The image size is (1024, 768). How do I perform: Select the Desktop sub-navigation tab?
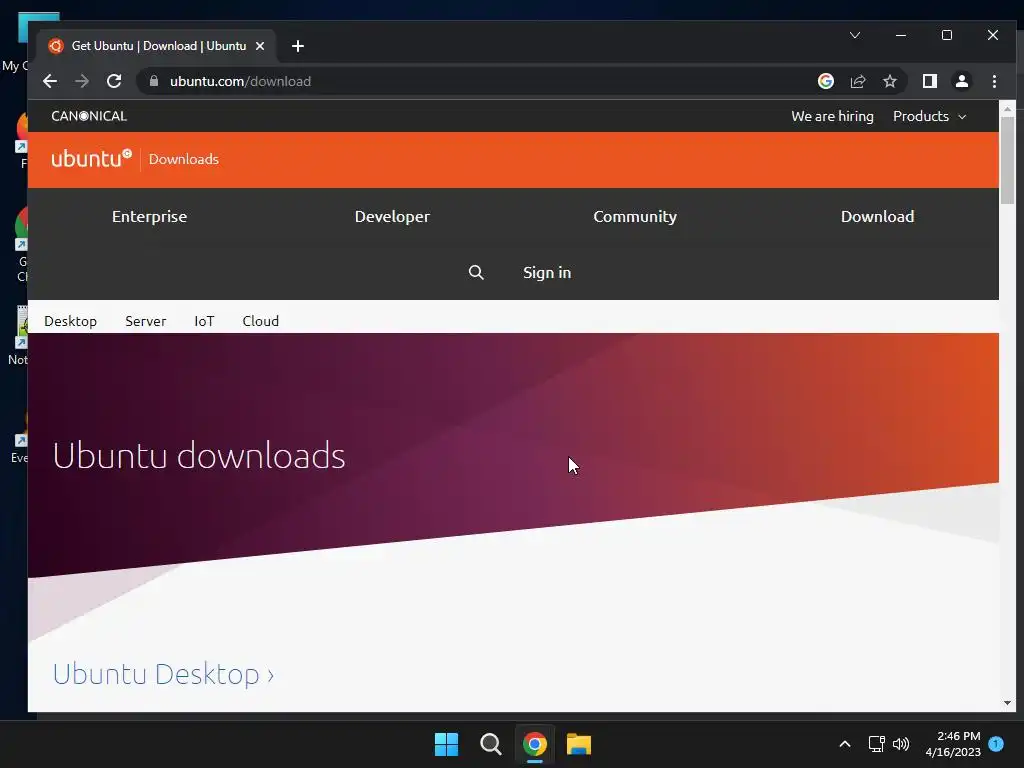point(71,321)
